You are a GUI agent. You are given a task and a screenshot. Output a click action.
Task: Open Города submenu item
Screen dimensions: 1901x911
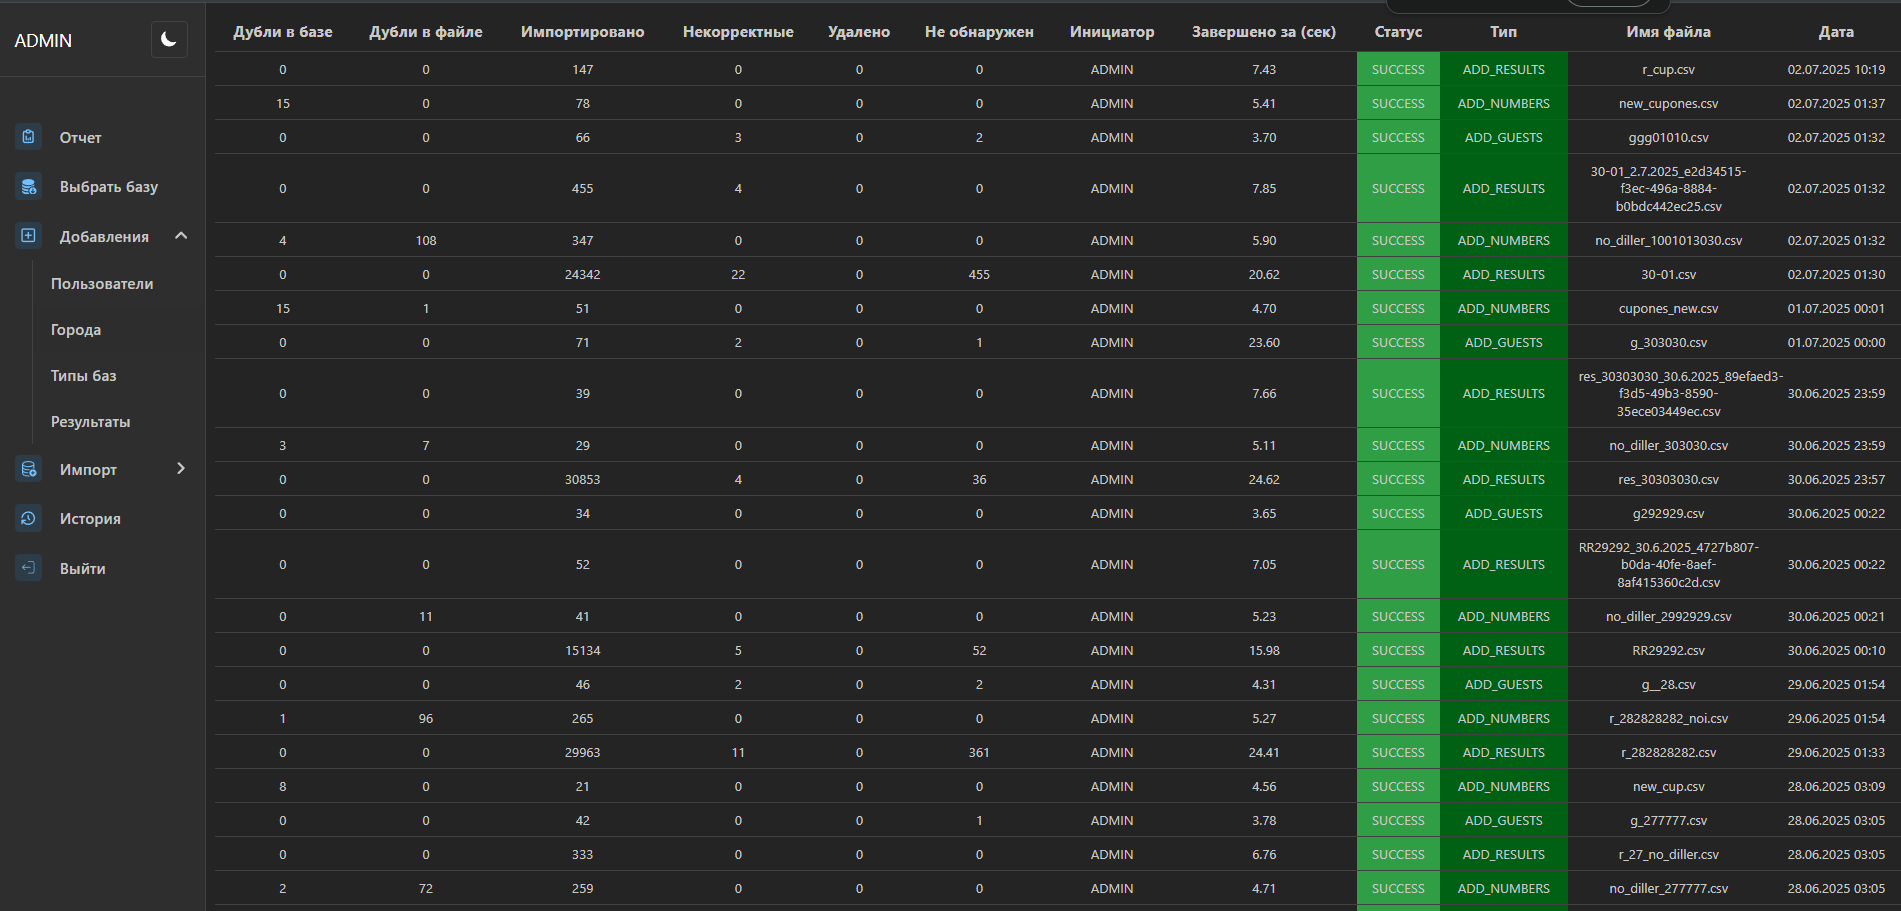click(x=76, y=330)
